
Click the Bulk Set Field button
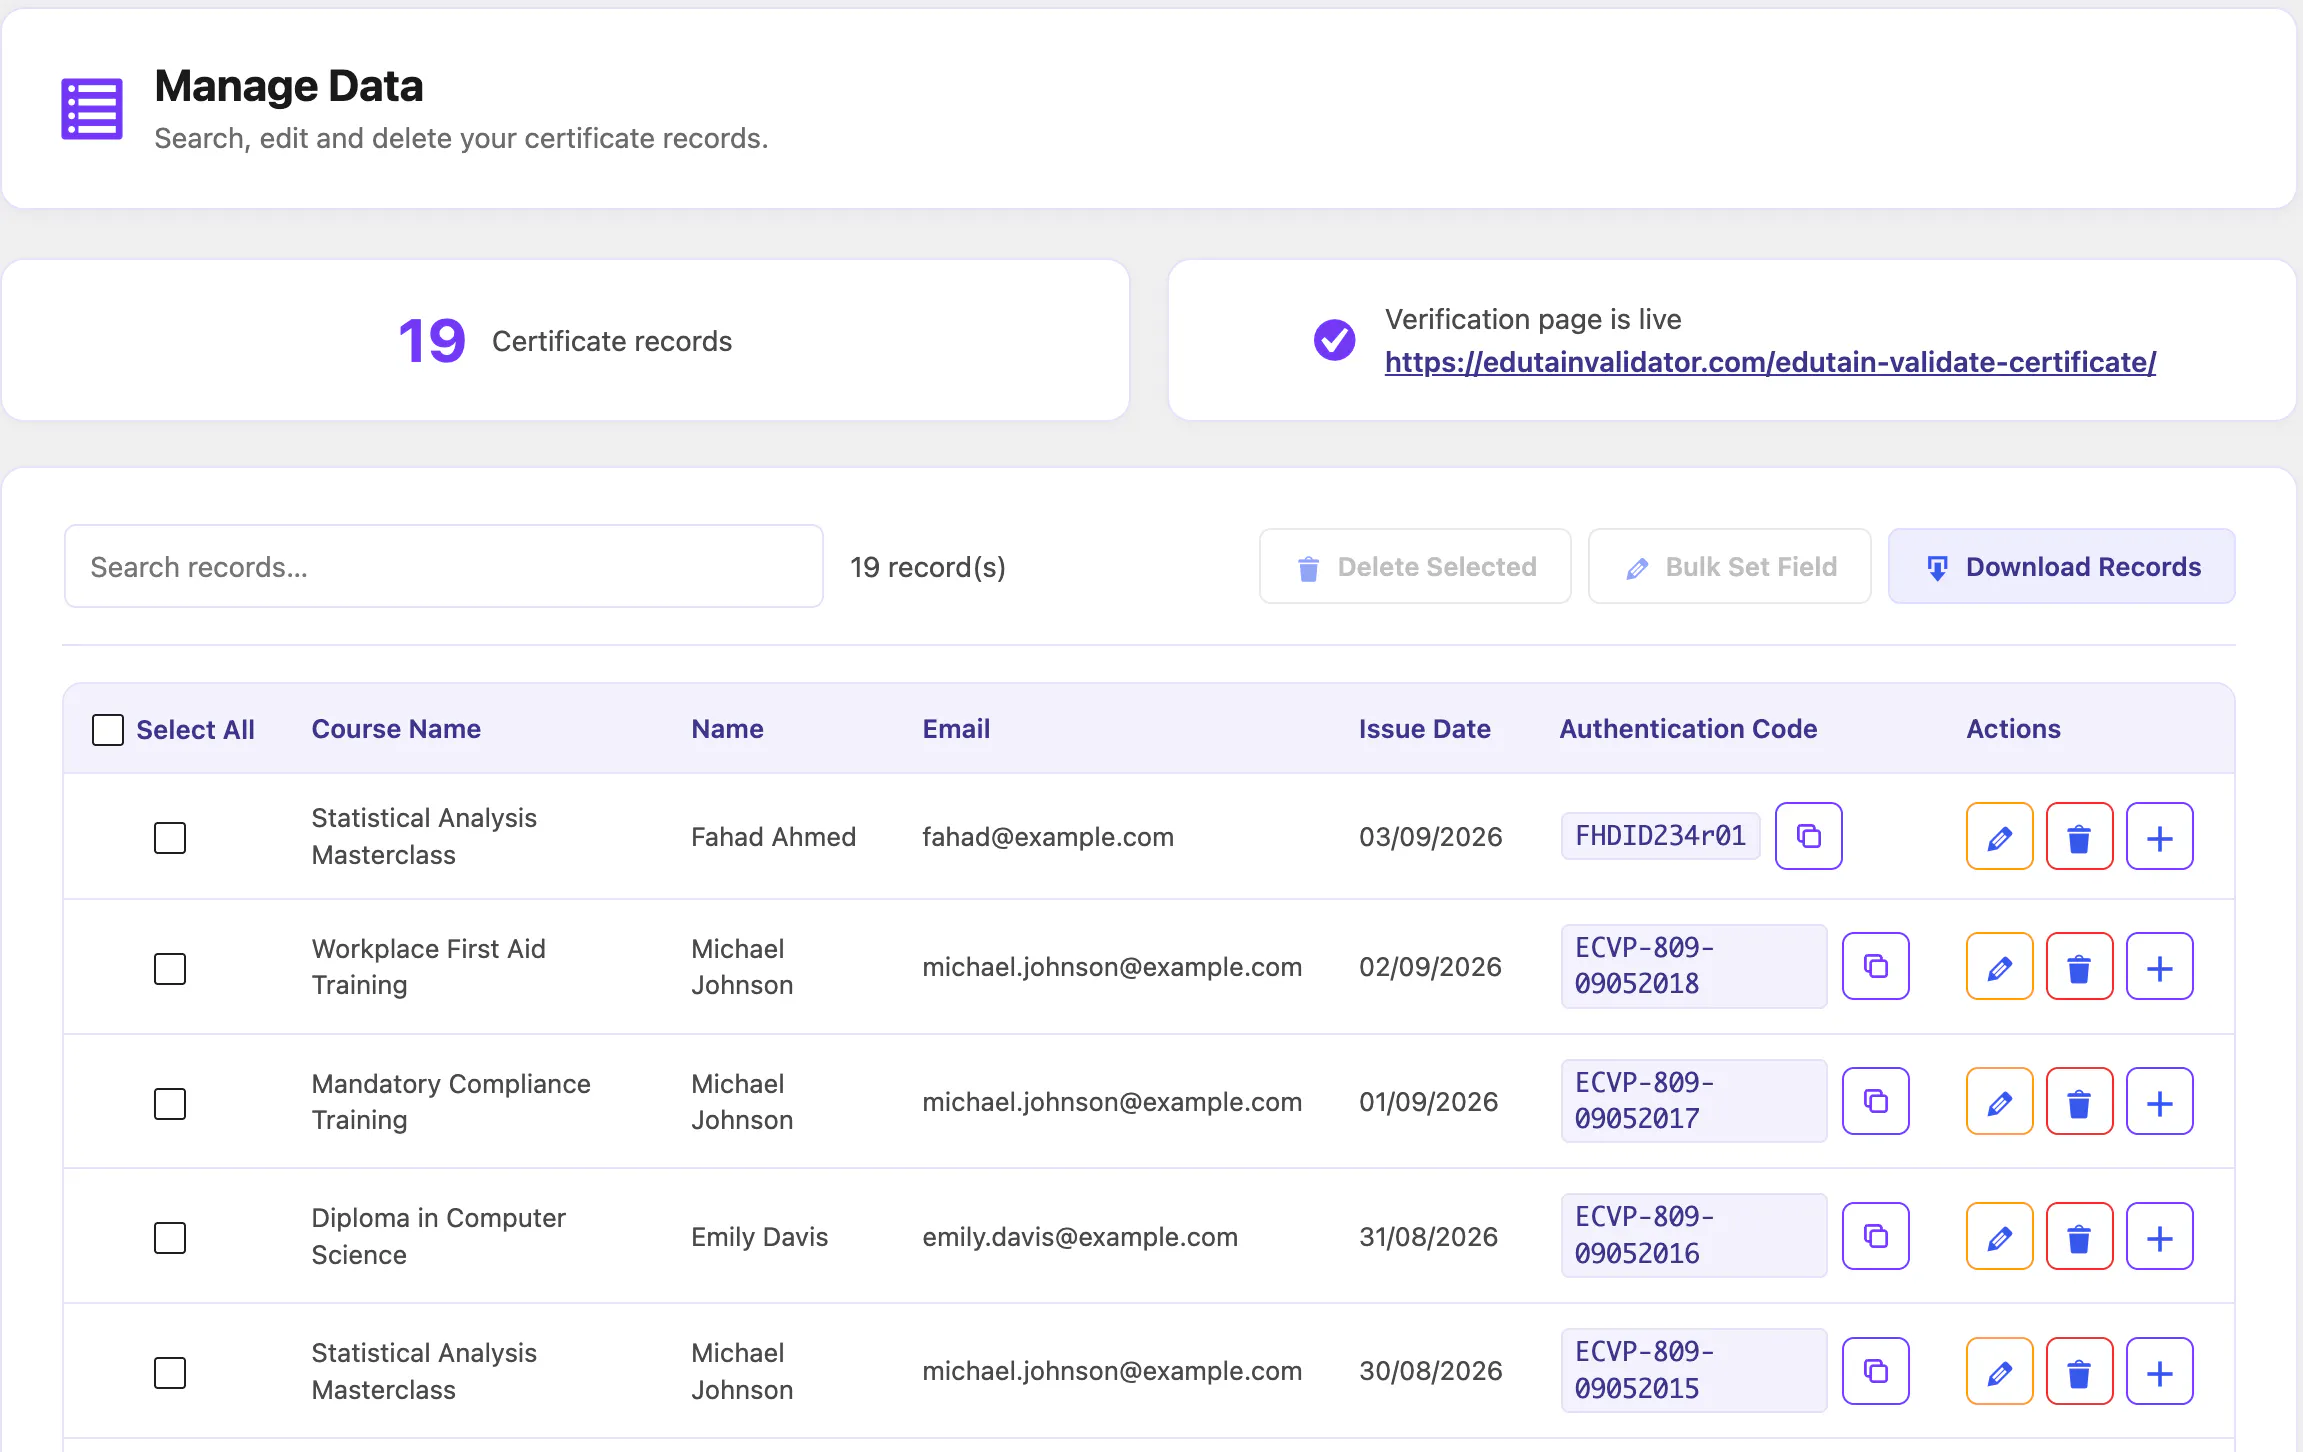(x=1729, y=566)
